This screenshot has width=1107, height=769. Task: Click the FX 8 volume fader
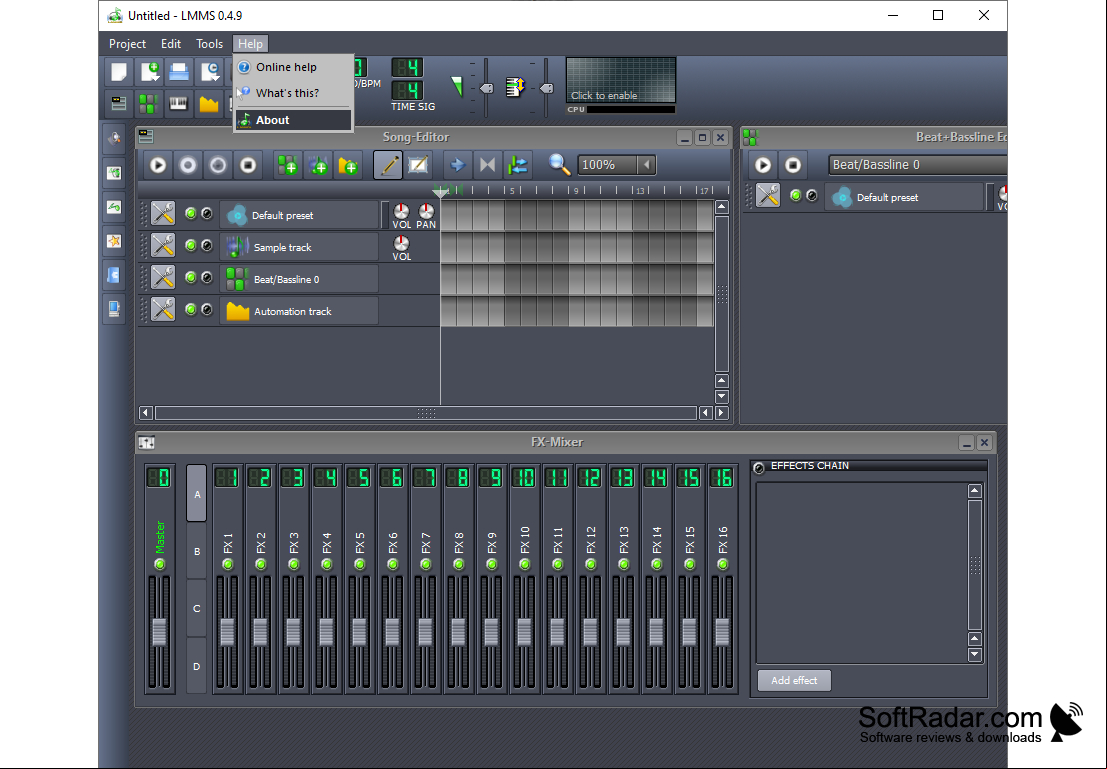point(458,631)
